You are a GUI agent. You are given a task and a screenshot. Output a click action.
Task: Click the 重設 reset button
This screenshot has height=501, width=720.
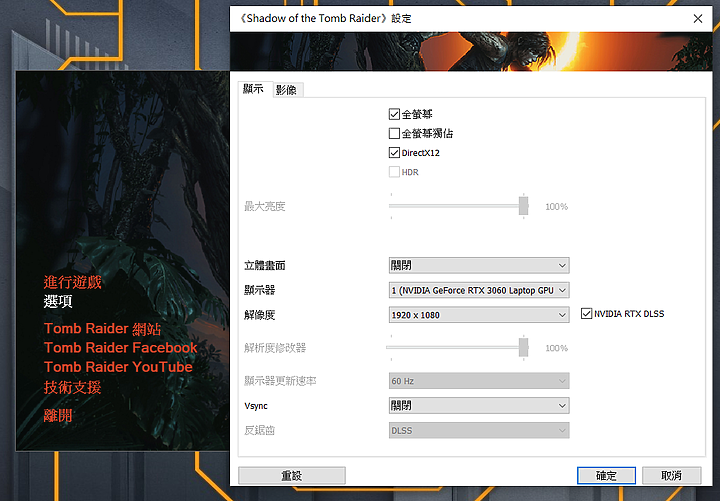click(292, 475)
